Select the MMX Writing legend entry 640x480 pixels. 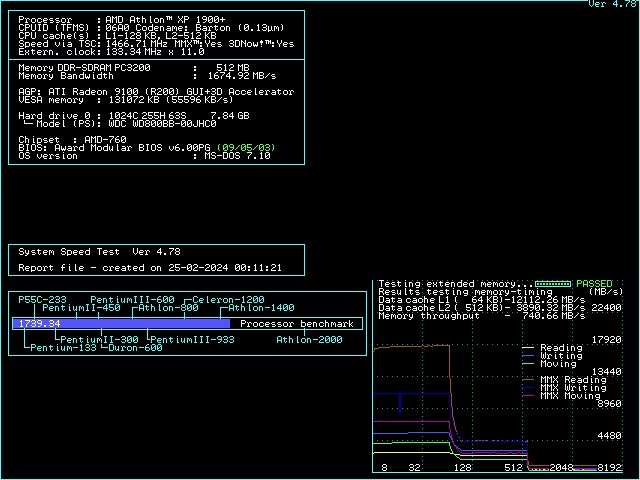[x=572, y=388]
